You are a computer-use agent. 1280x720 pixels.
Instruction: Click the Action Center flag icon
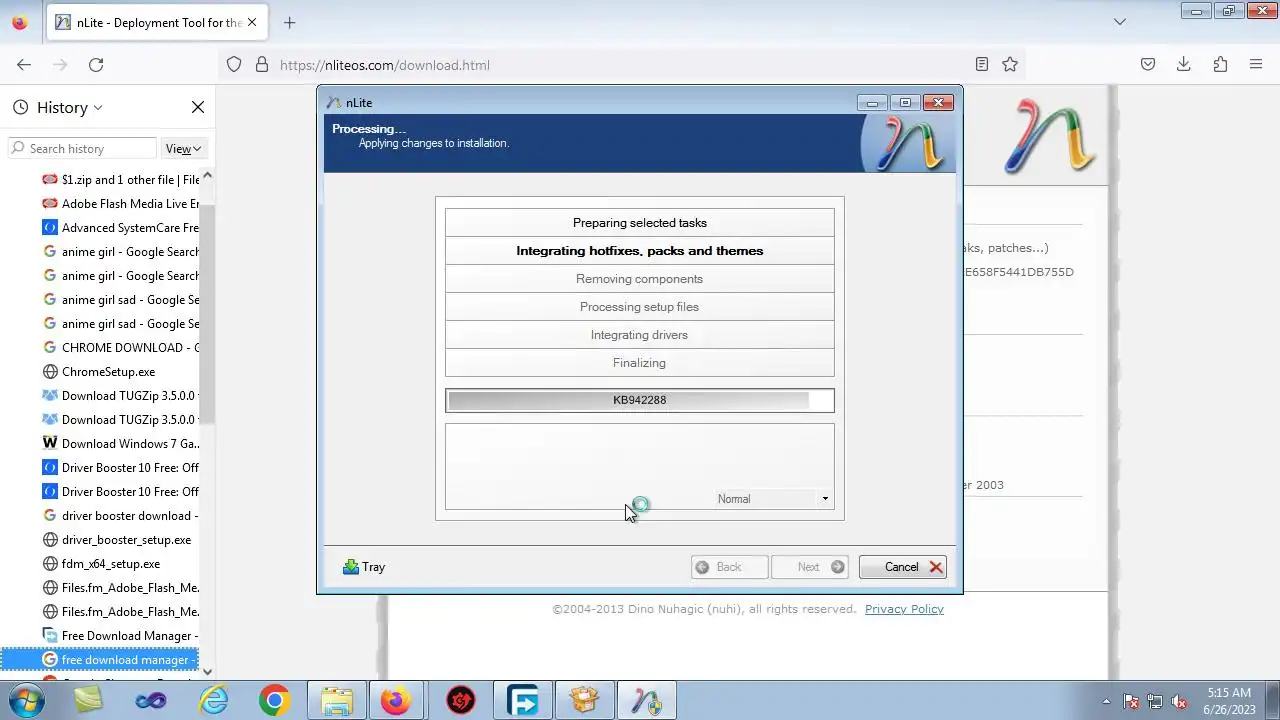pos(1131,701)
